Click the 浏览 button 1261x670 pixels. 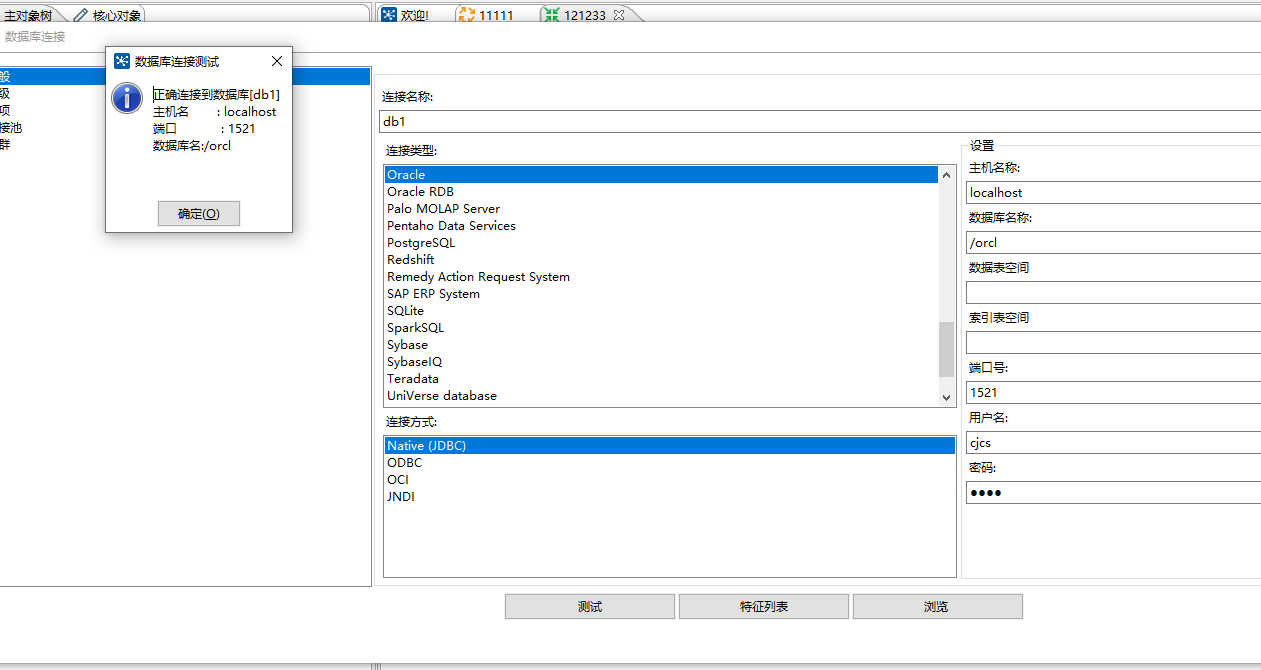[937, 606]
